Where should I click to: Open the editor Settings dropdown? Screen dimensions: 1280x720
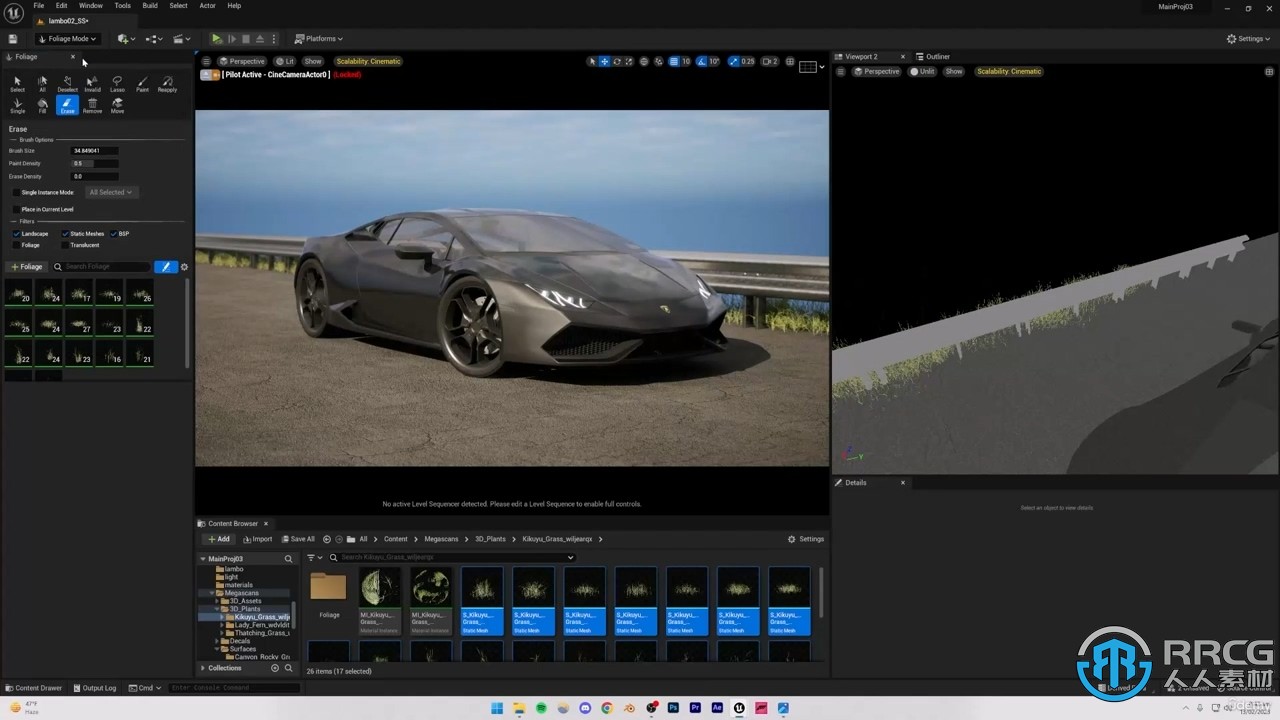pyautogui.click(x=1249, y=39)
